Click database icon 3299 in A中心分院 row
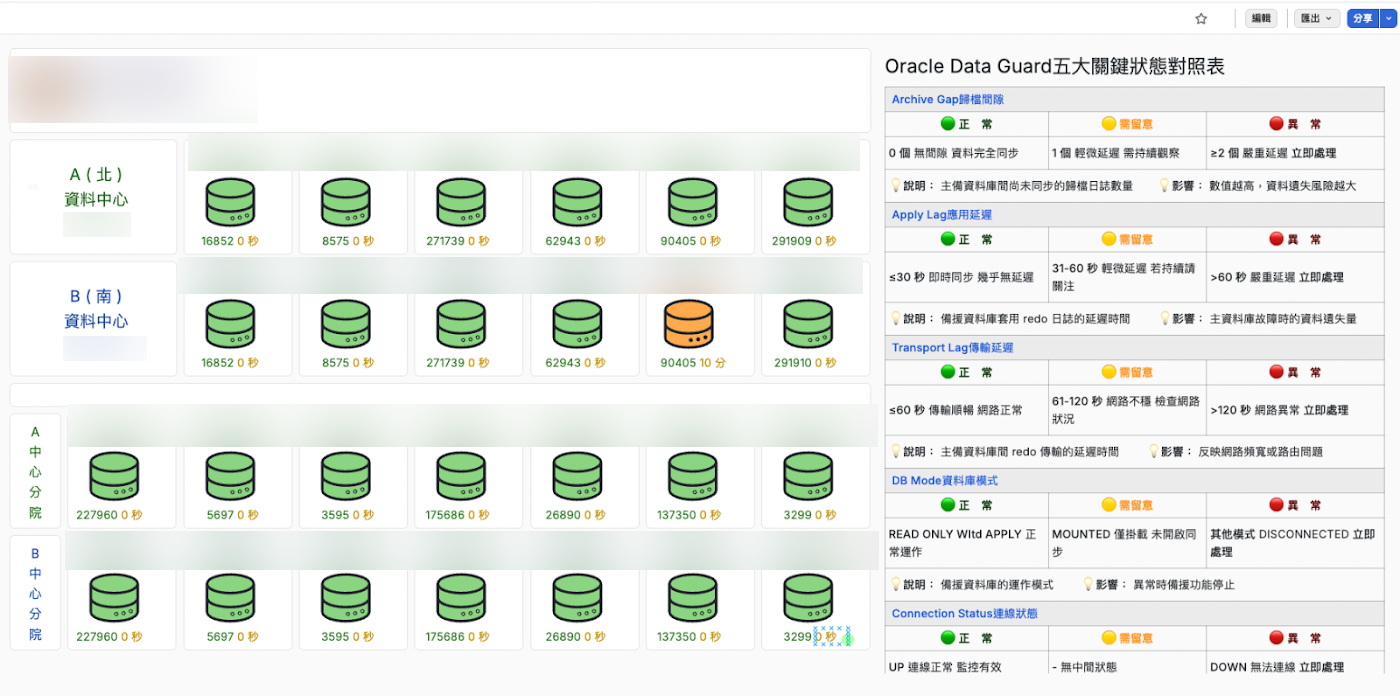Image resolution: width=1400 pixels, height=696 pixels. click(x=808, y=477)
